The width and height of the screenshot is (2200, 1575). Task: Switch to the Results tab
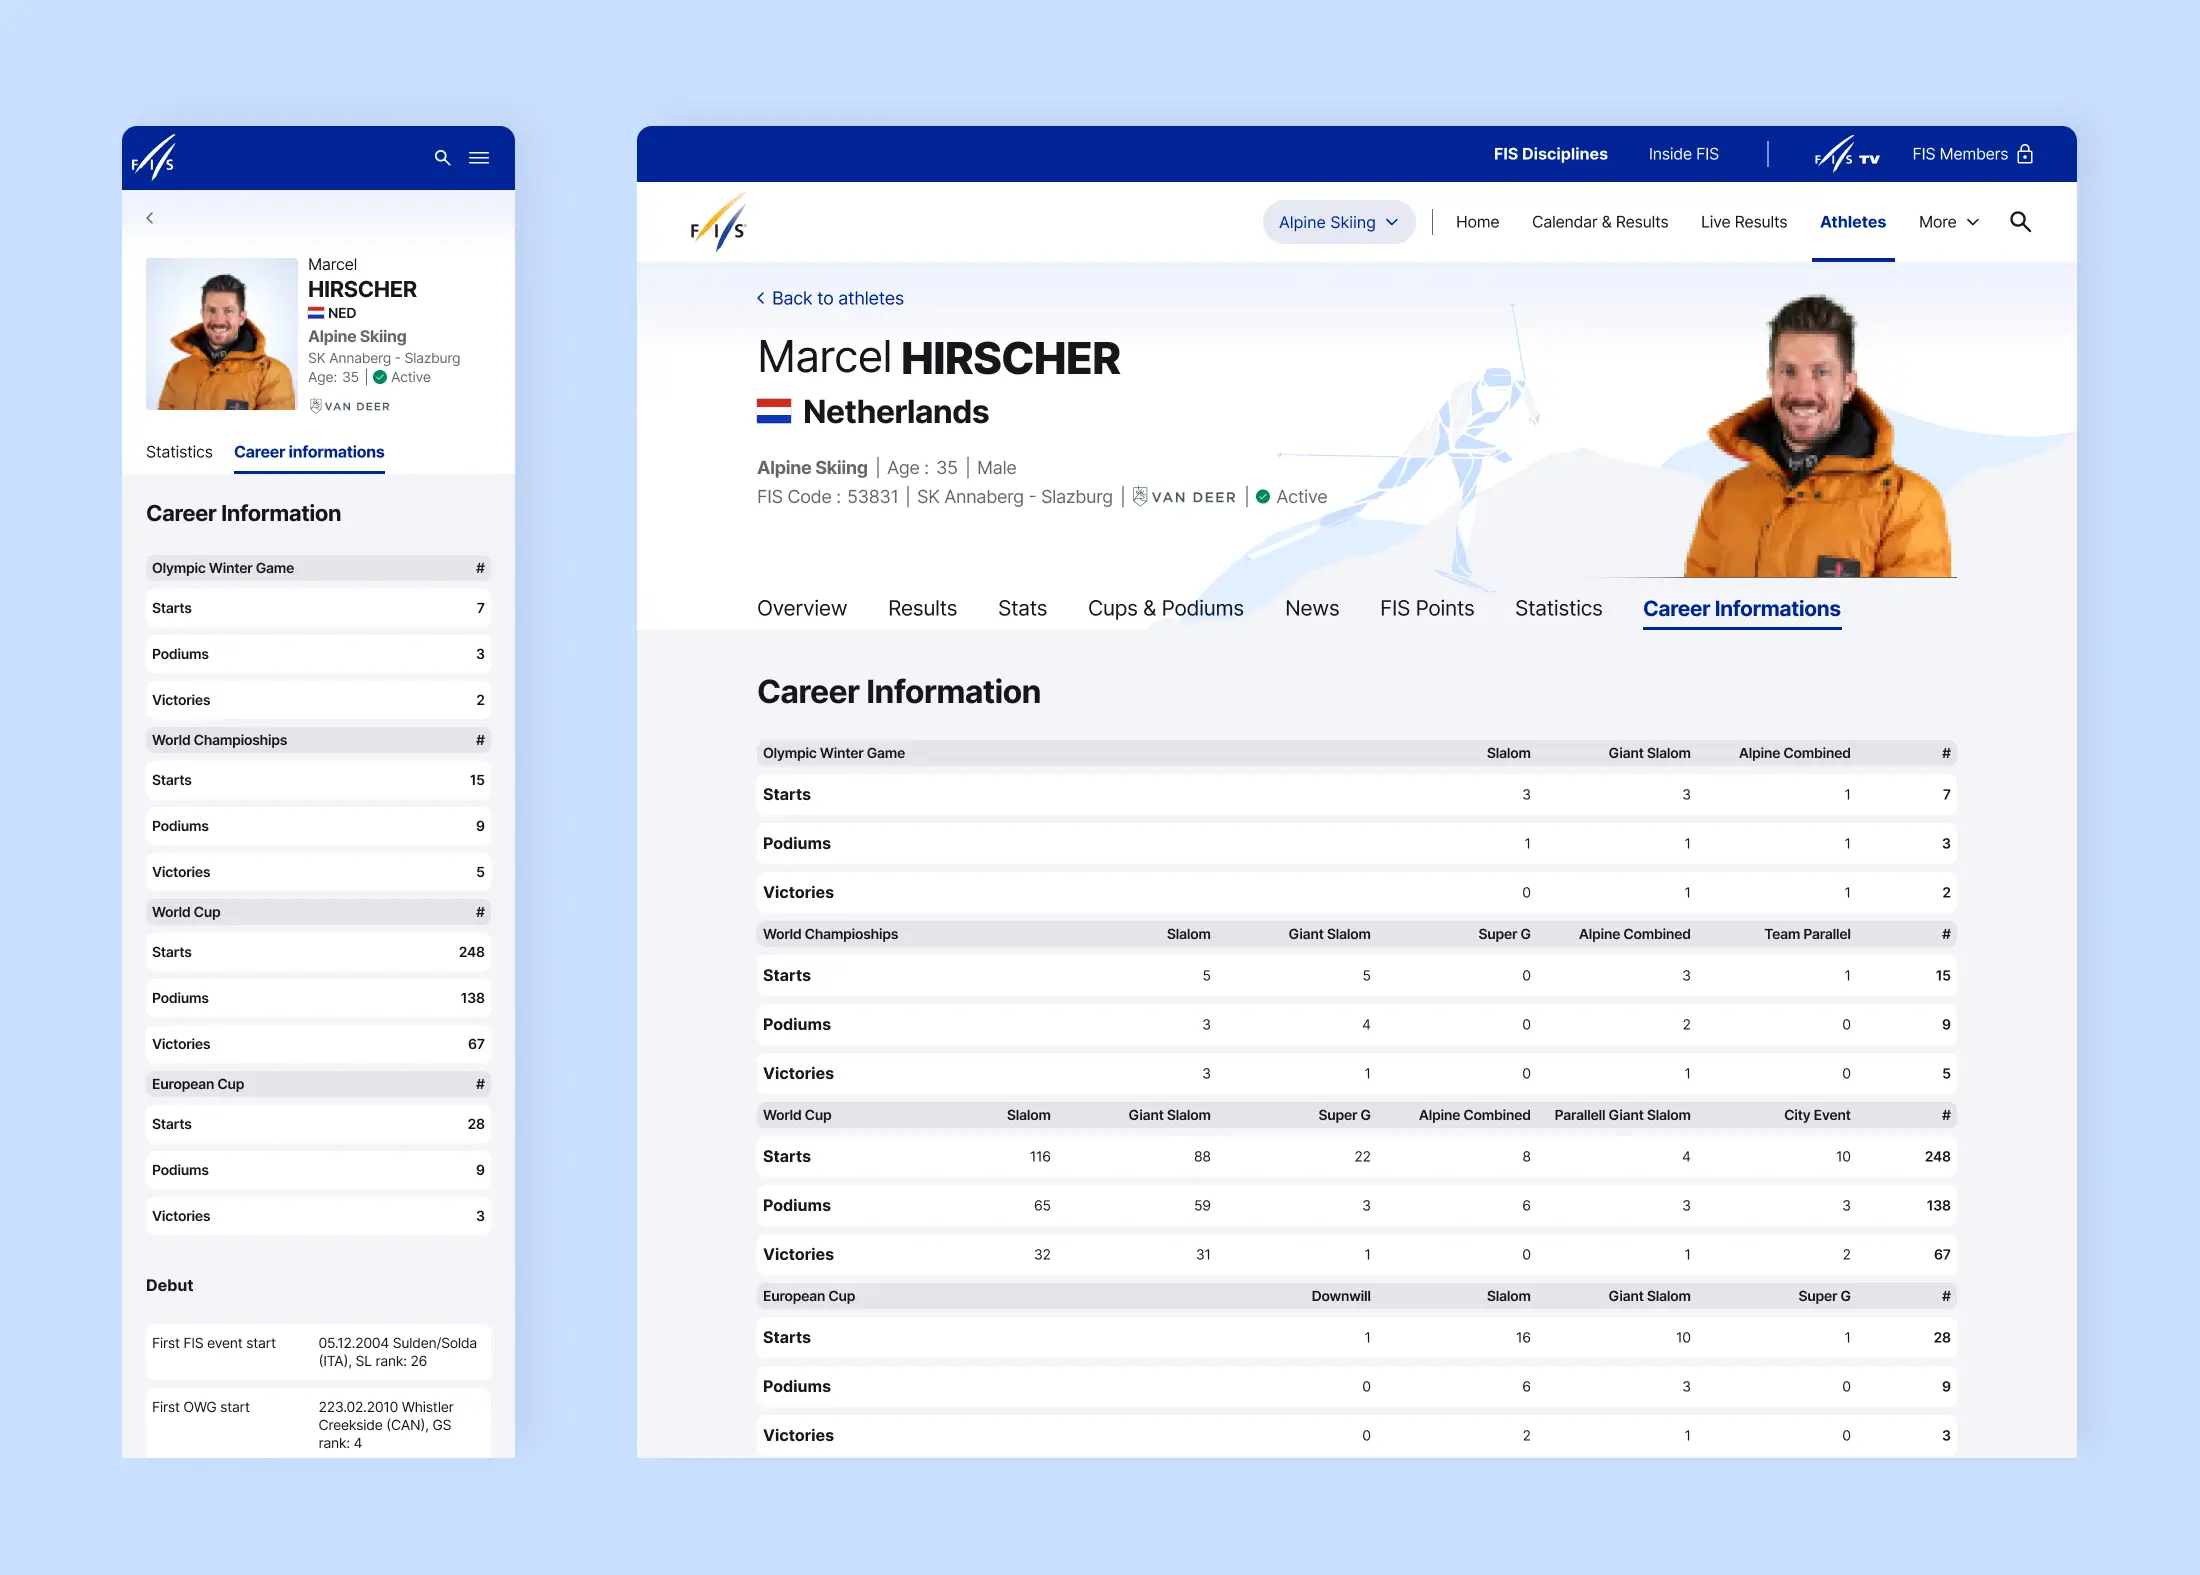[922, 608]
